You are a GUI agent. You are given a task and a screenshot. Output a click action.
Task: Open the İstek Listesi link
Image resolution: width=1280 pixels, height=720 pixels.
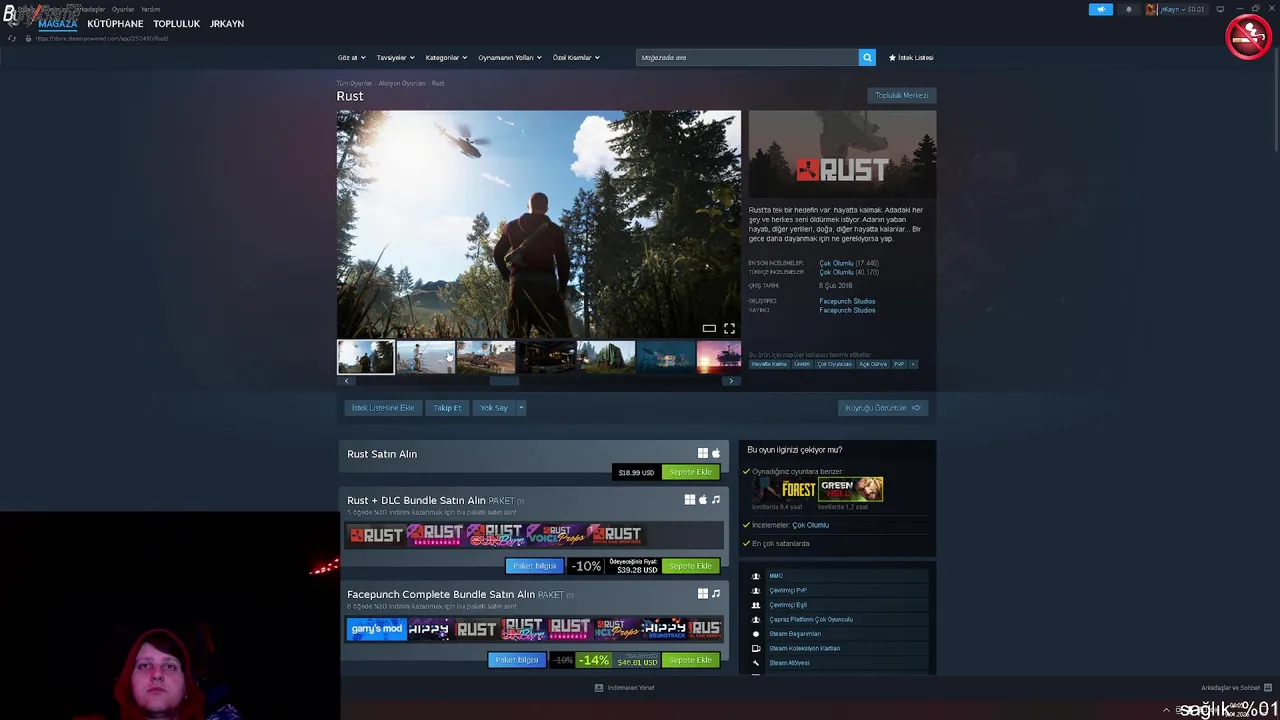tap(911, 57)
